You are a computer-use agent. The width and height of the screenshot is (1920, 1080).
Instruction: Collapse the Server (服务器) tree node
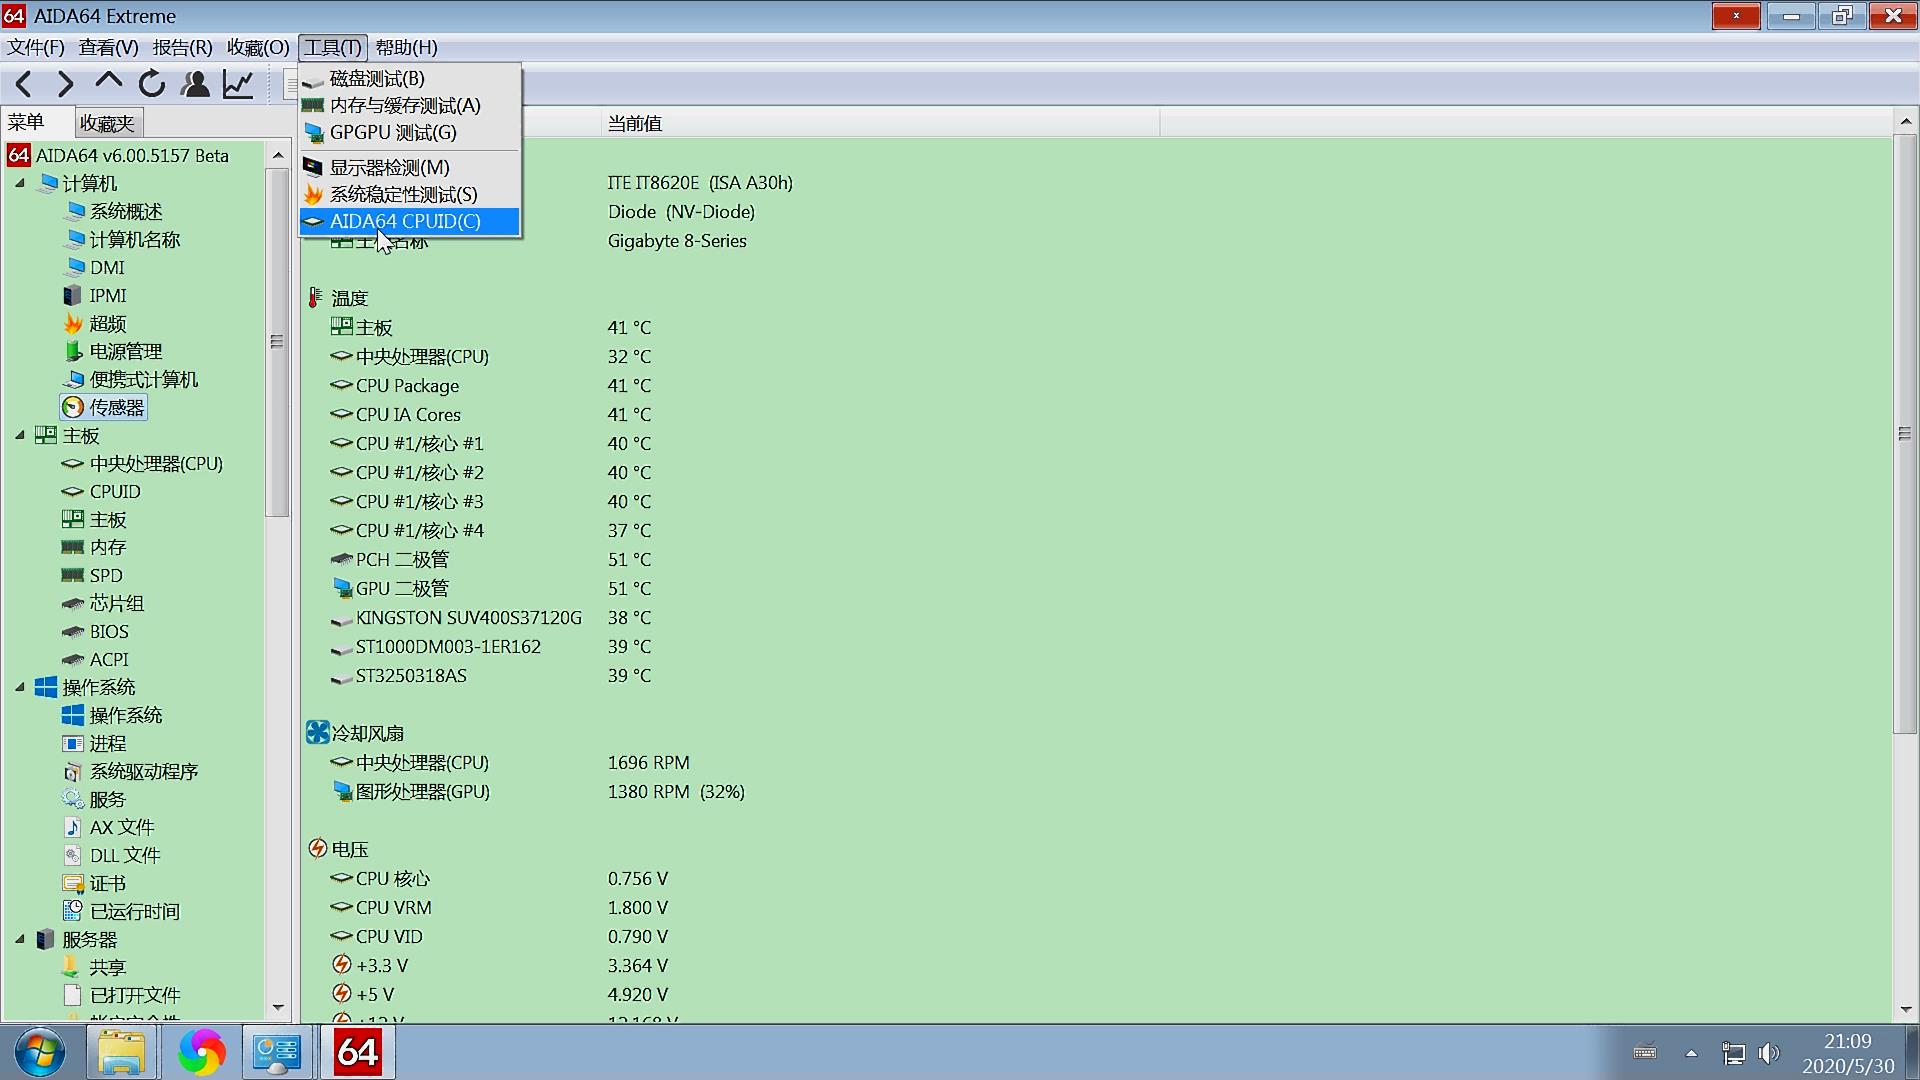20,939
